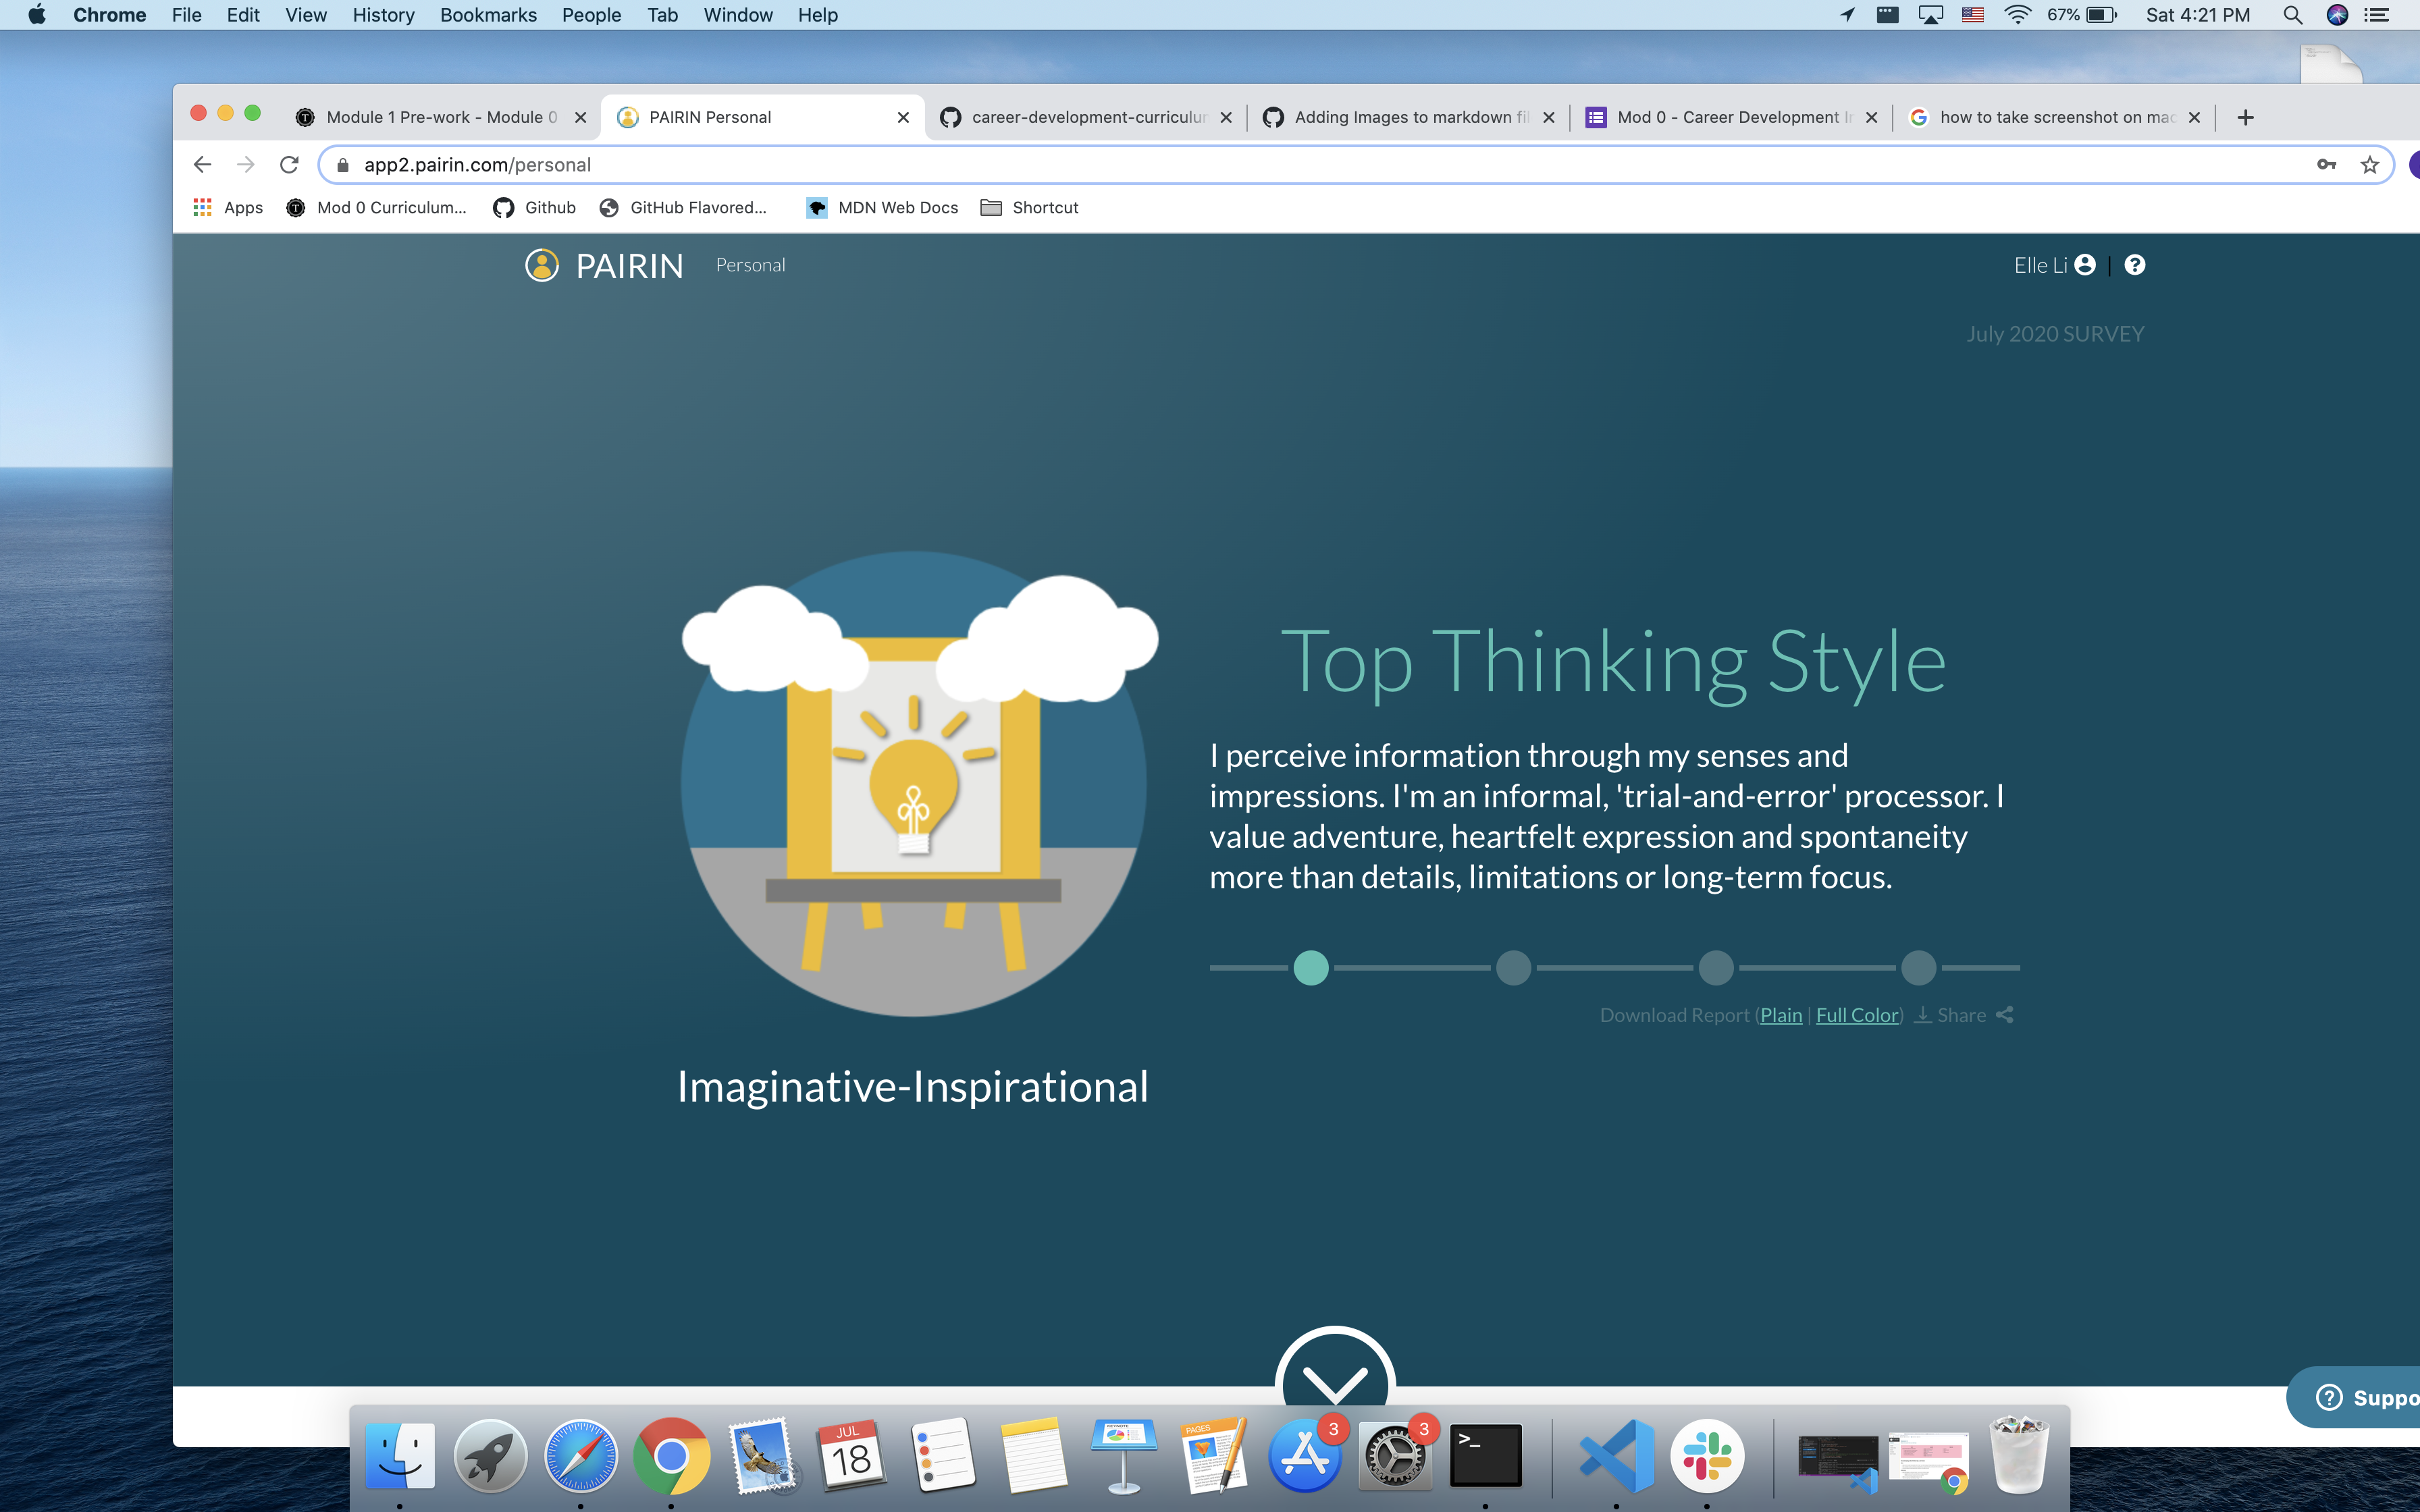Click the PAIRIN logo icon
Viewport: 2420px width, 1512px height.
(x=542, y=265)
